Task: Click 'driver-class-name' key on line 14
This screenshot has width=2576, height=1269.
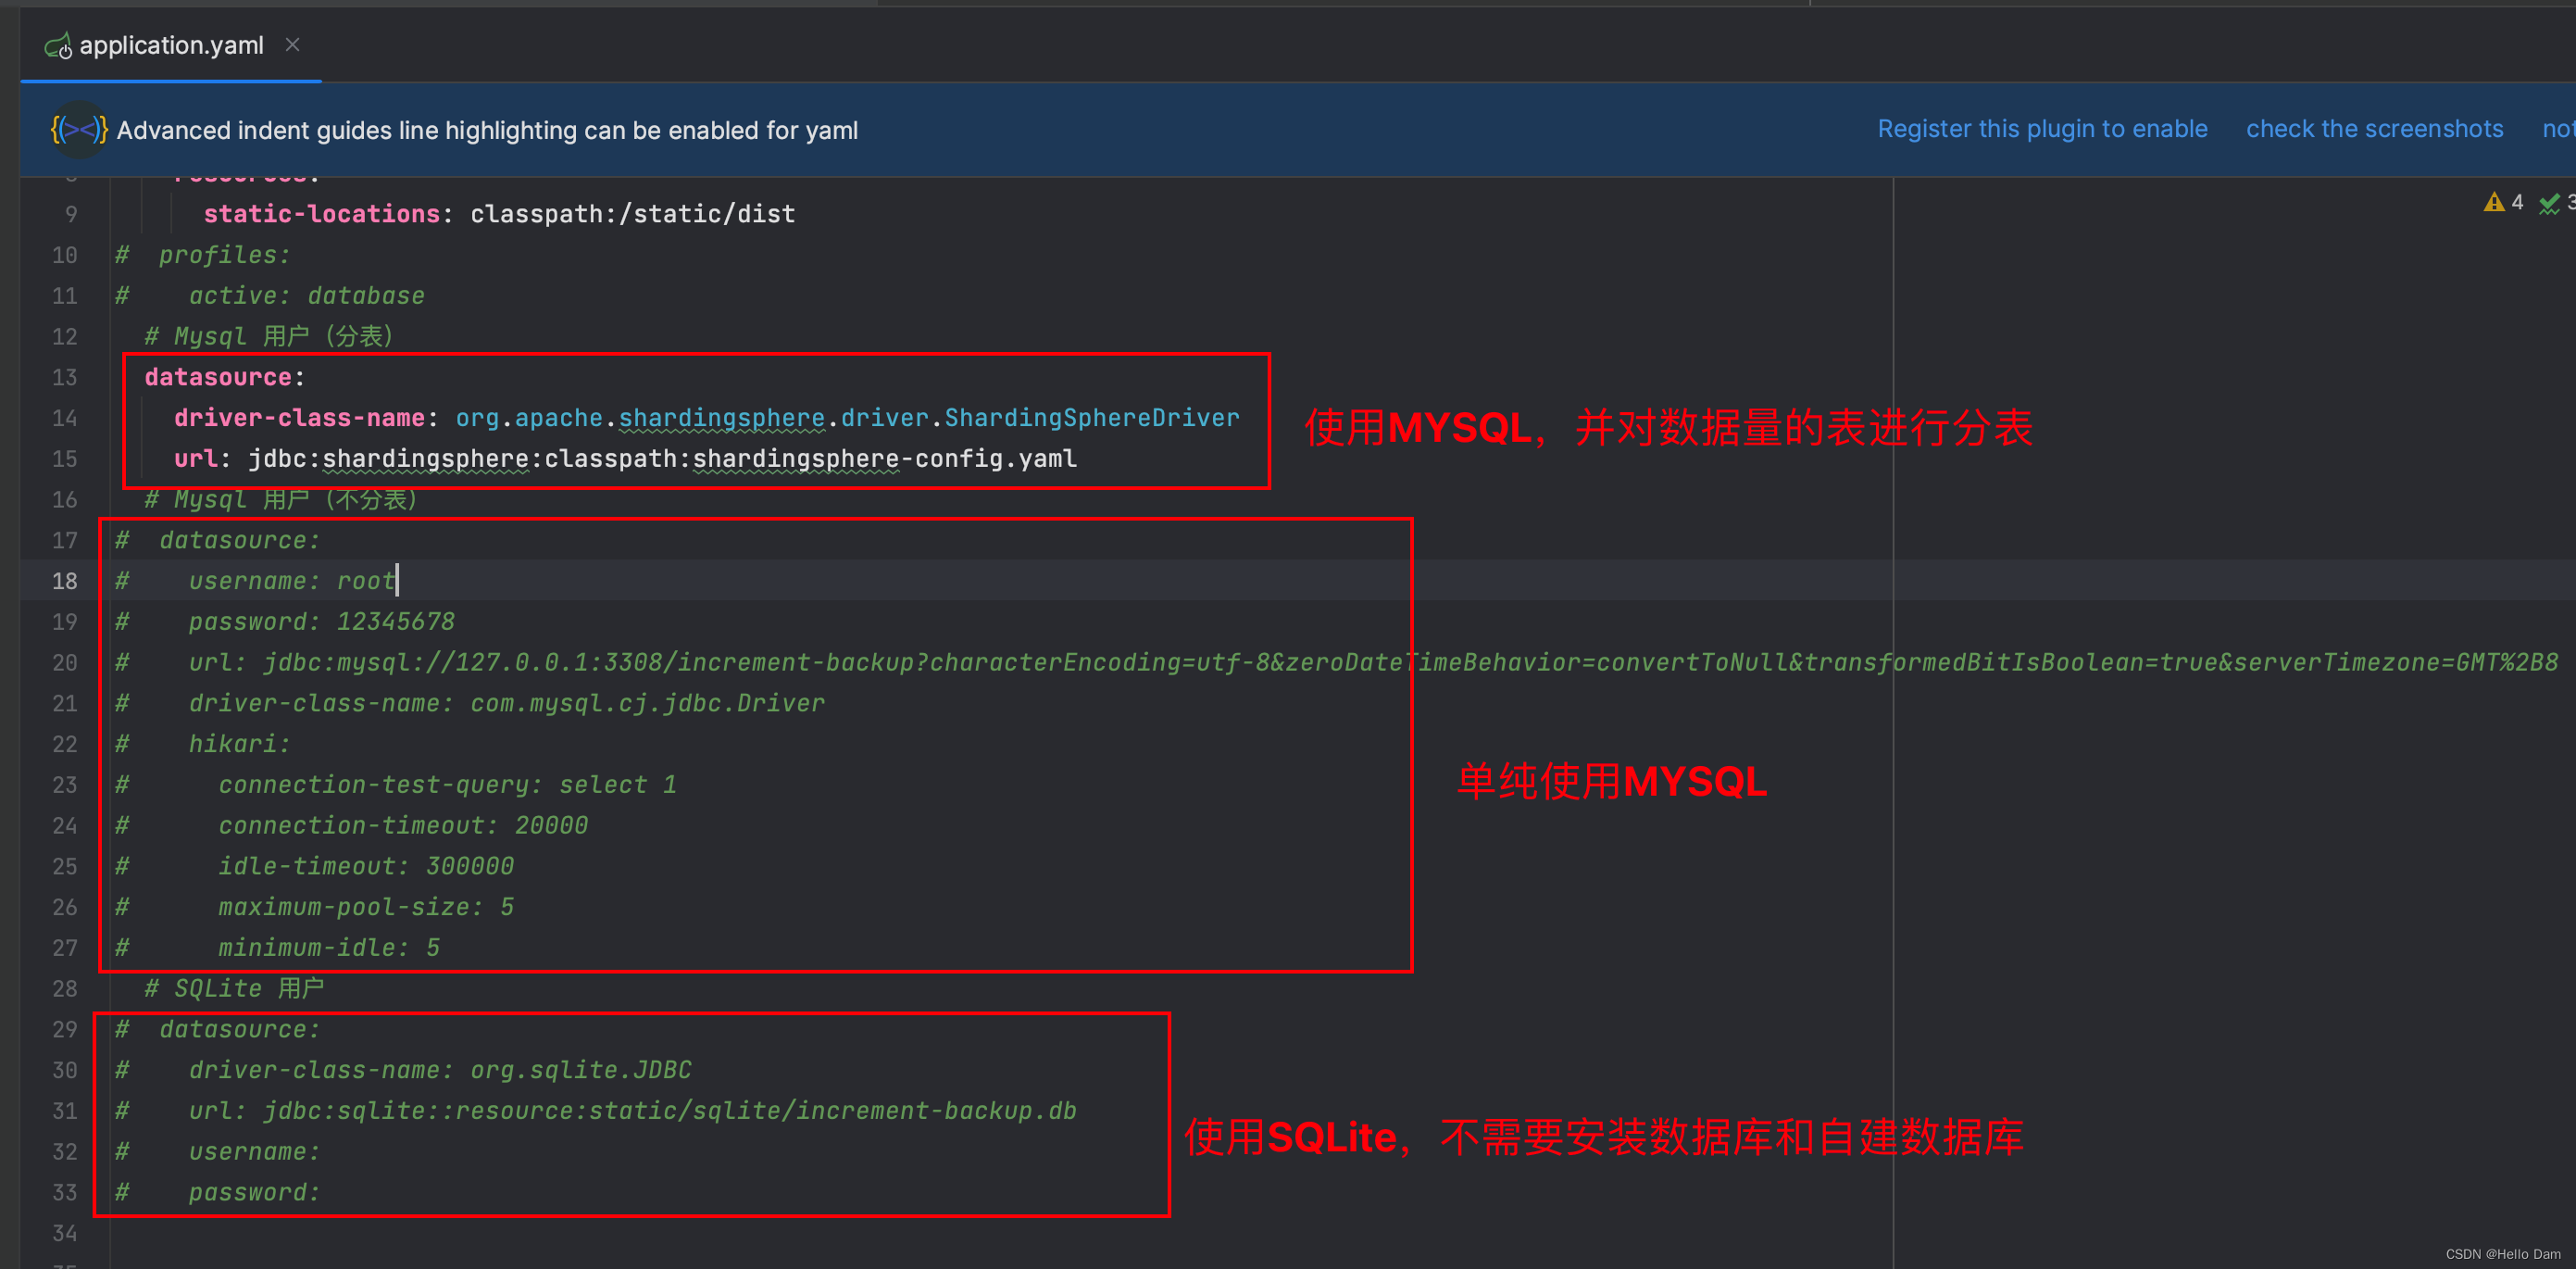Action: [299, 418]
